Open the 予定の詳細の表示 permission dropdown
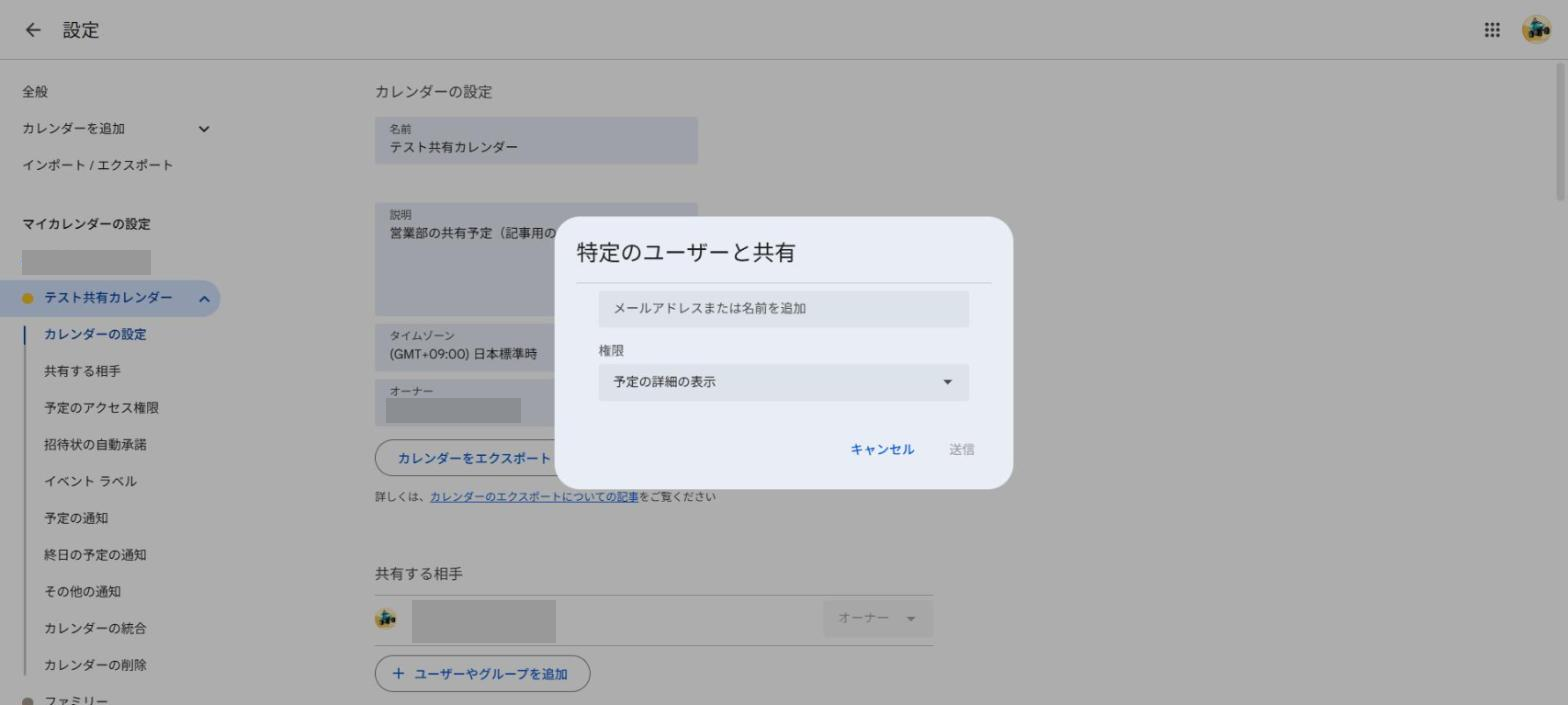1568x705 pixels. [x=783, y=382]
